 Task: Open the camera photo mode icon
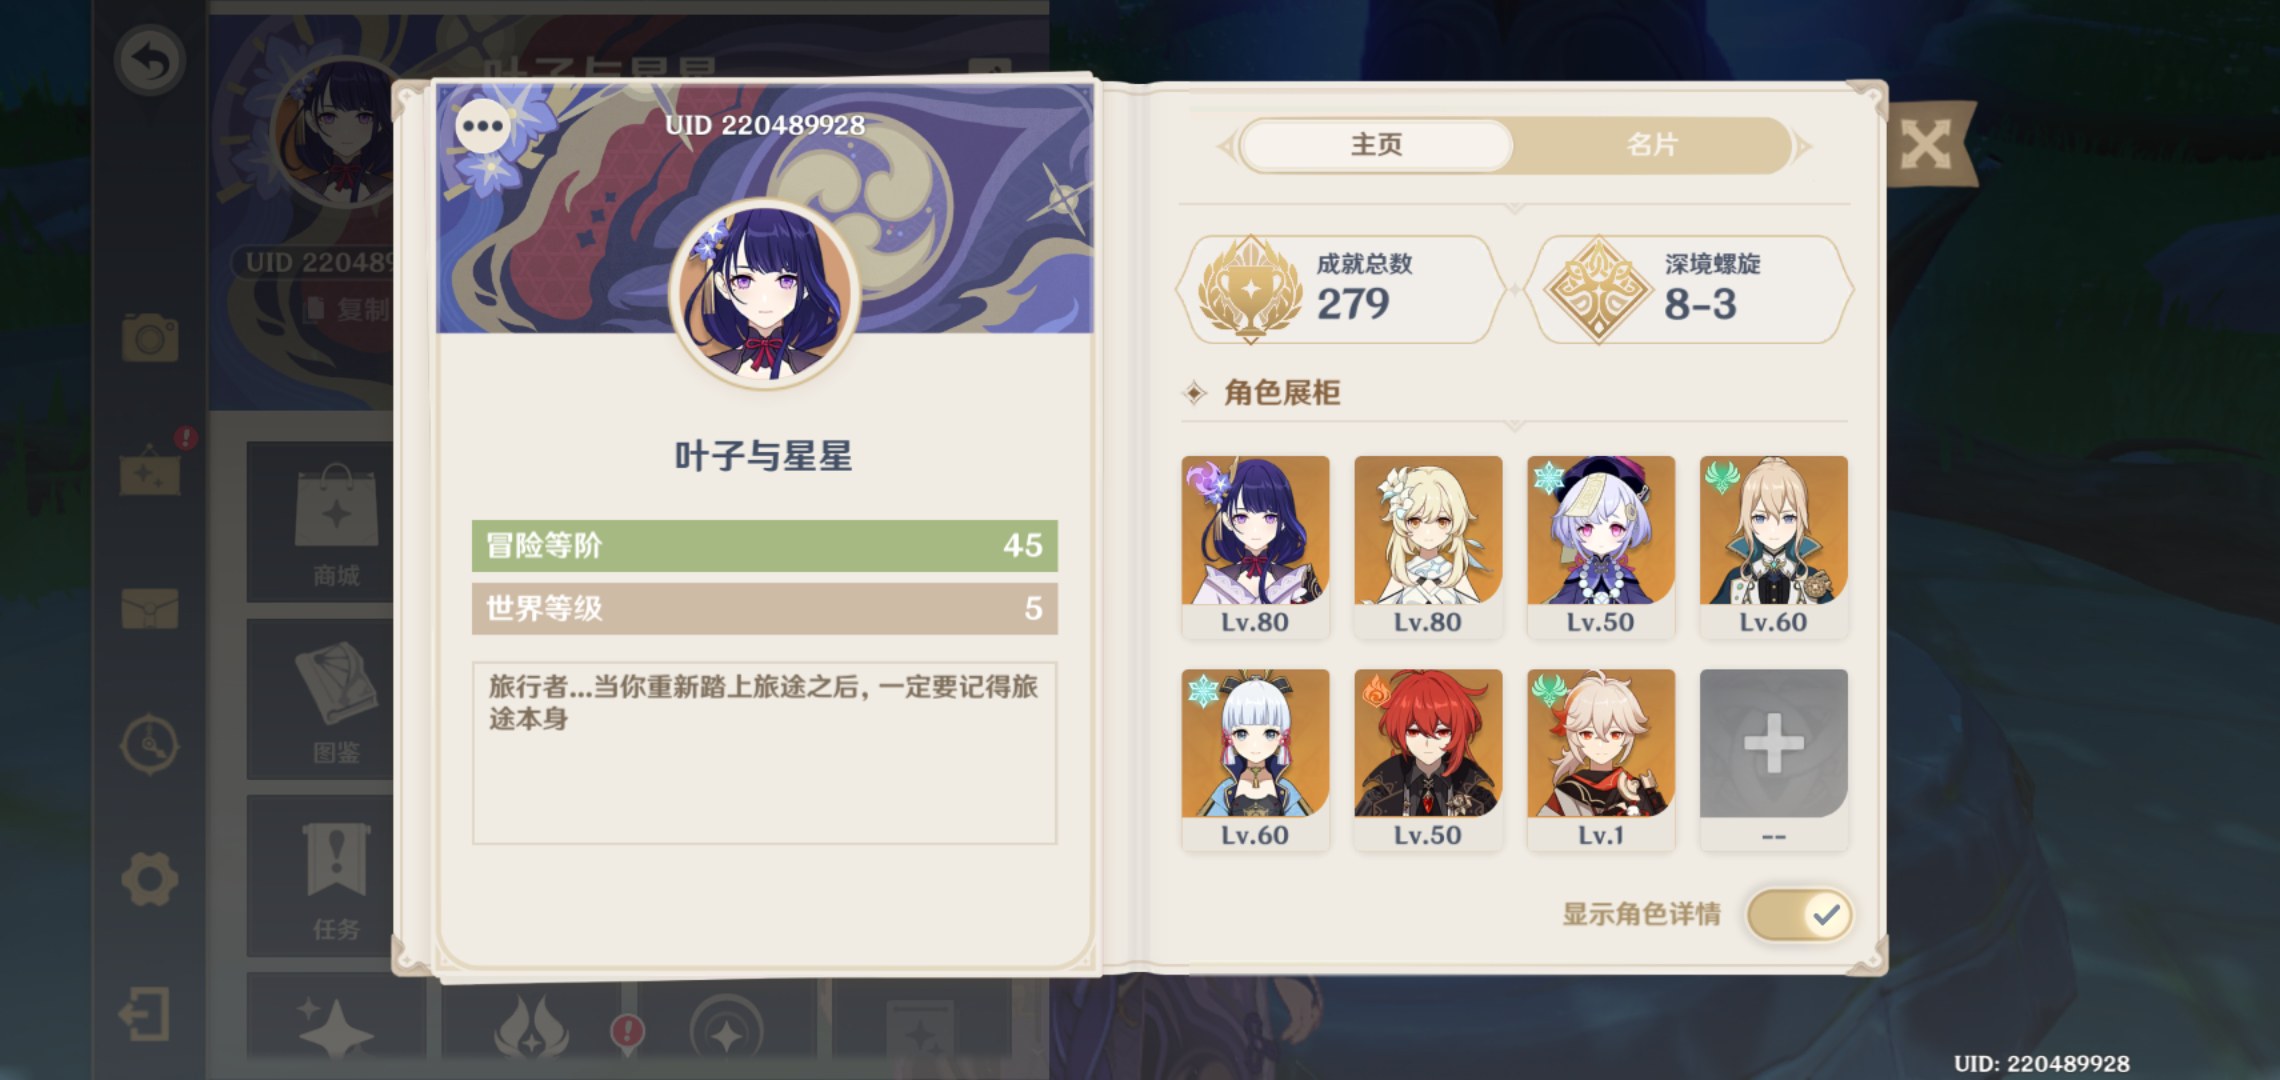click(150, 337)
